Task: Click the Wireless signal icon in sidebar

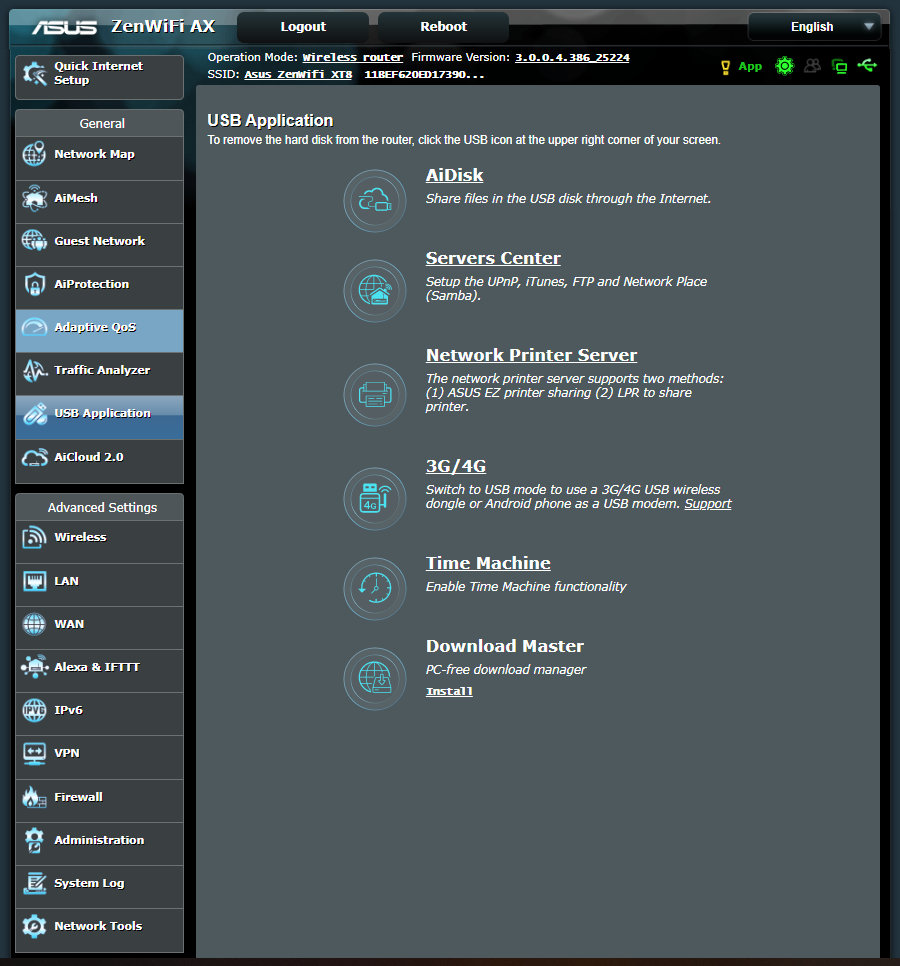Action: pos(34,537)
